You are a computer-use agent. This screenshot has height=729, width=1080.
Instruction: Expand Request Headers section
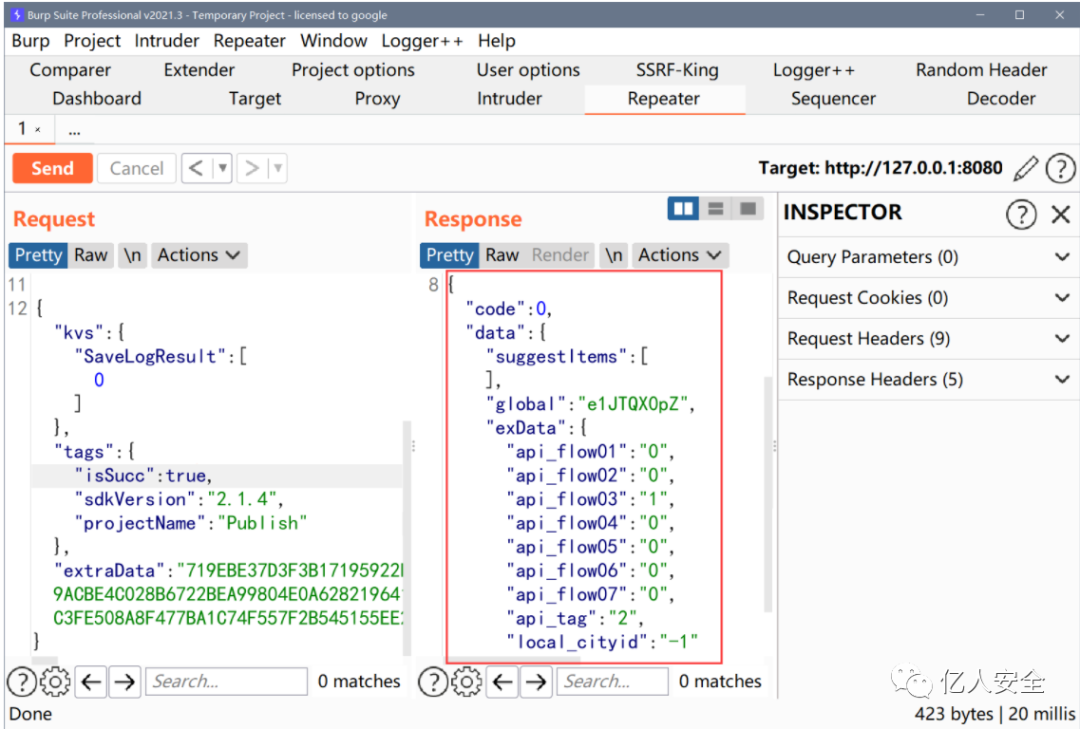928,338
